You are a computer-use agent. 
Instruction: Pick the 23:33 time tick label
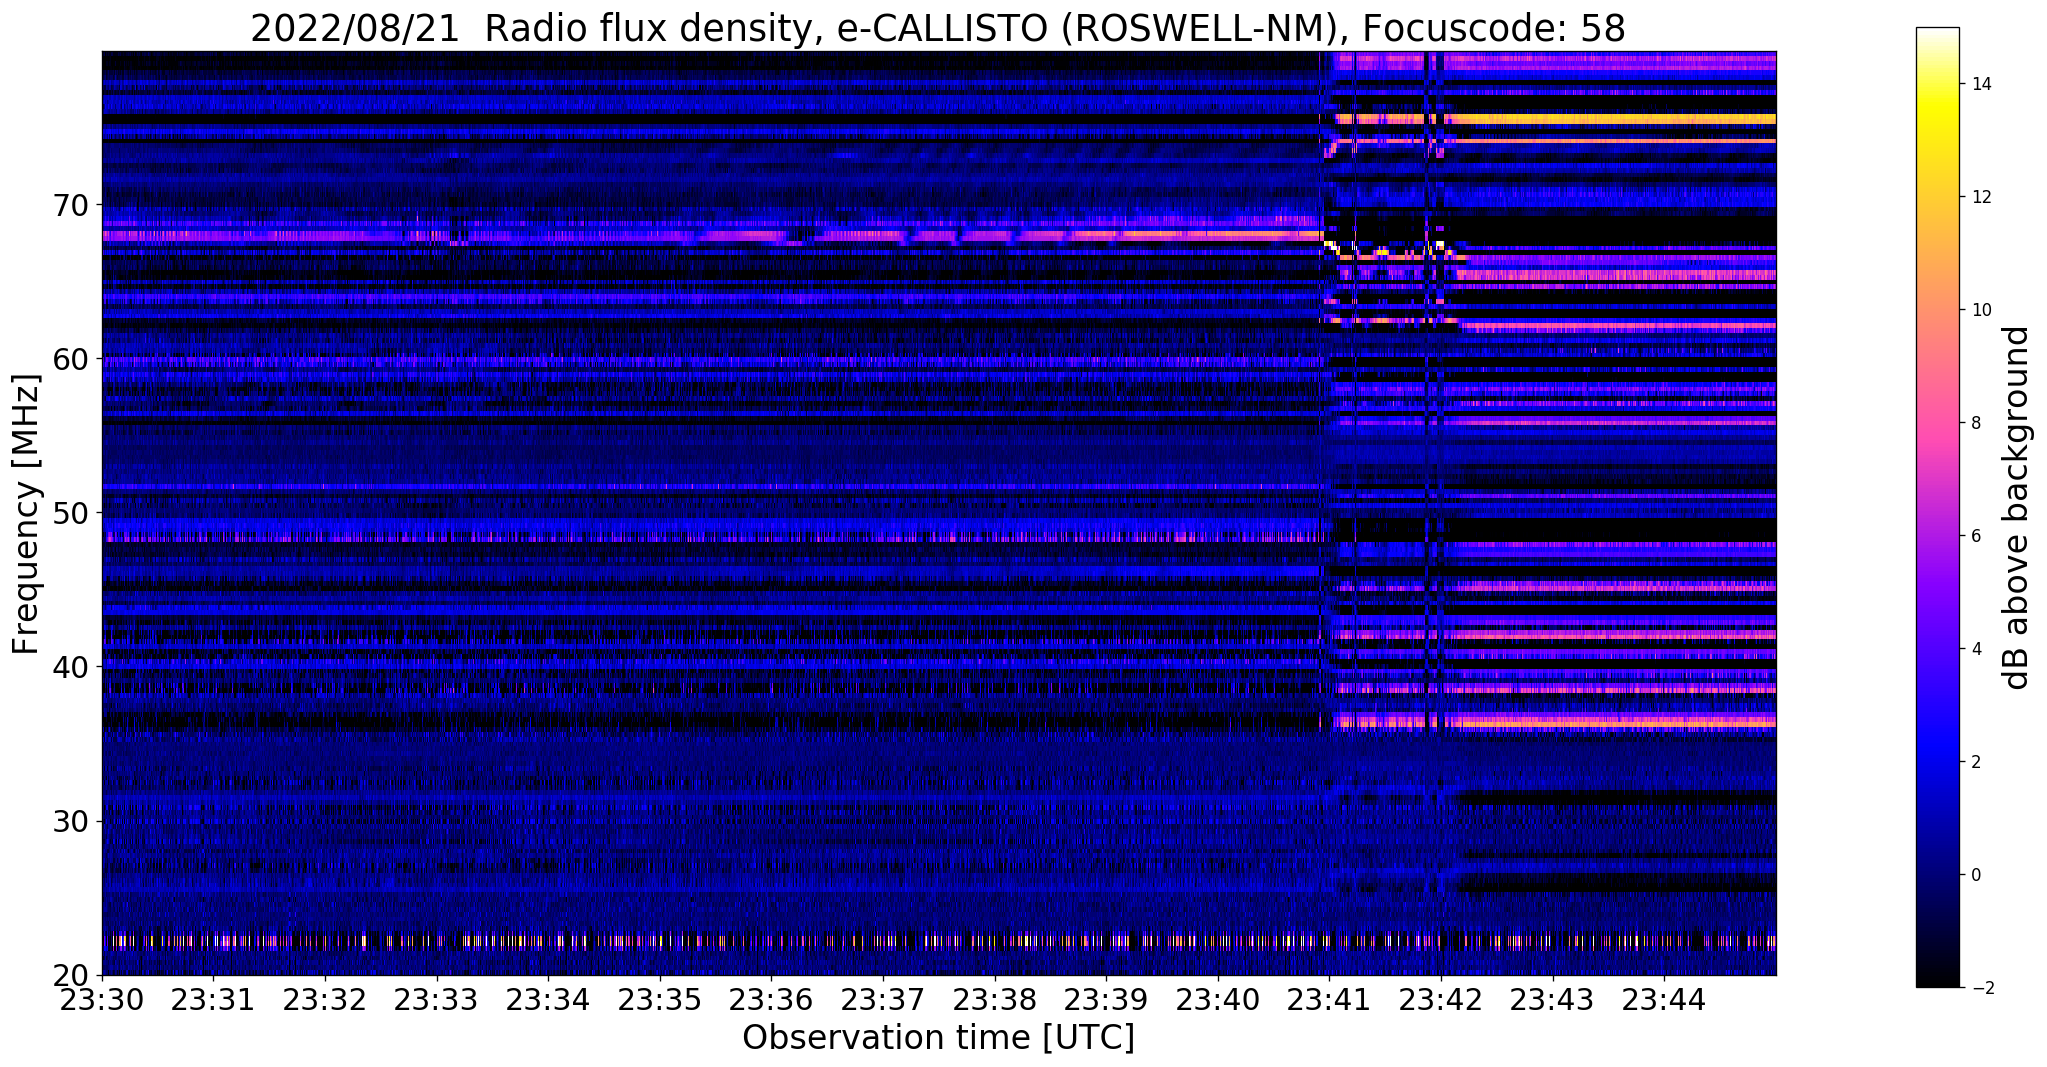[437, 1000]
